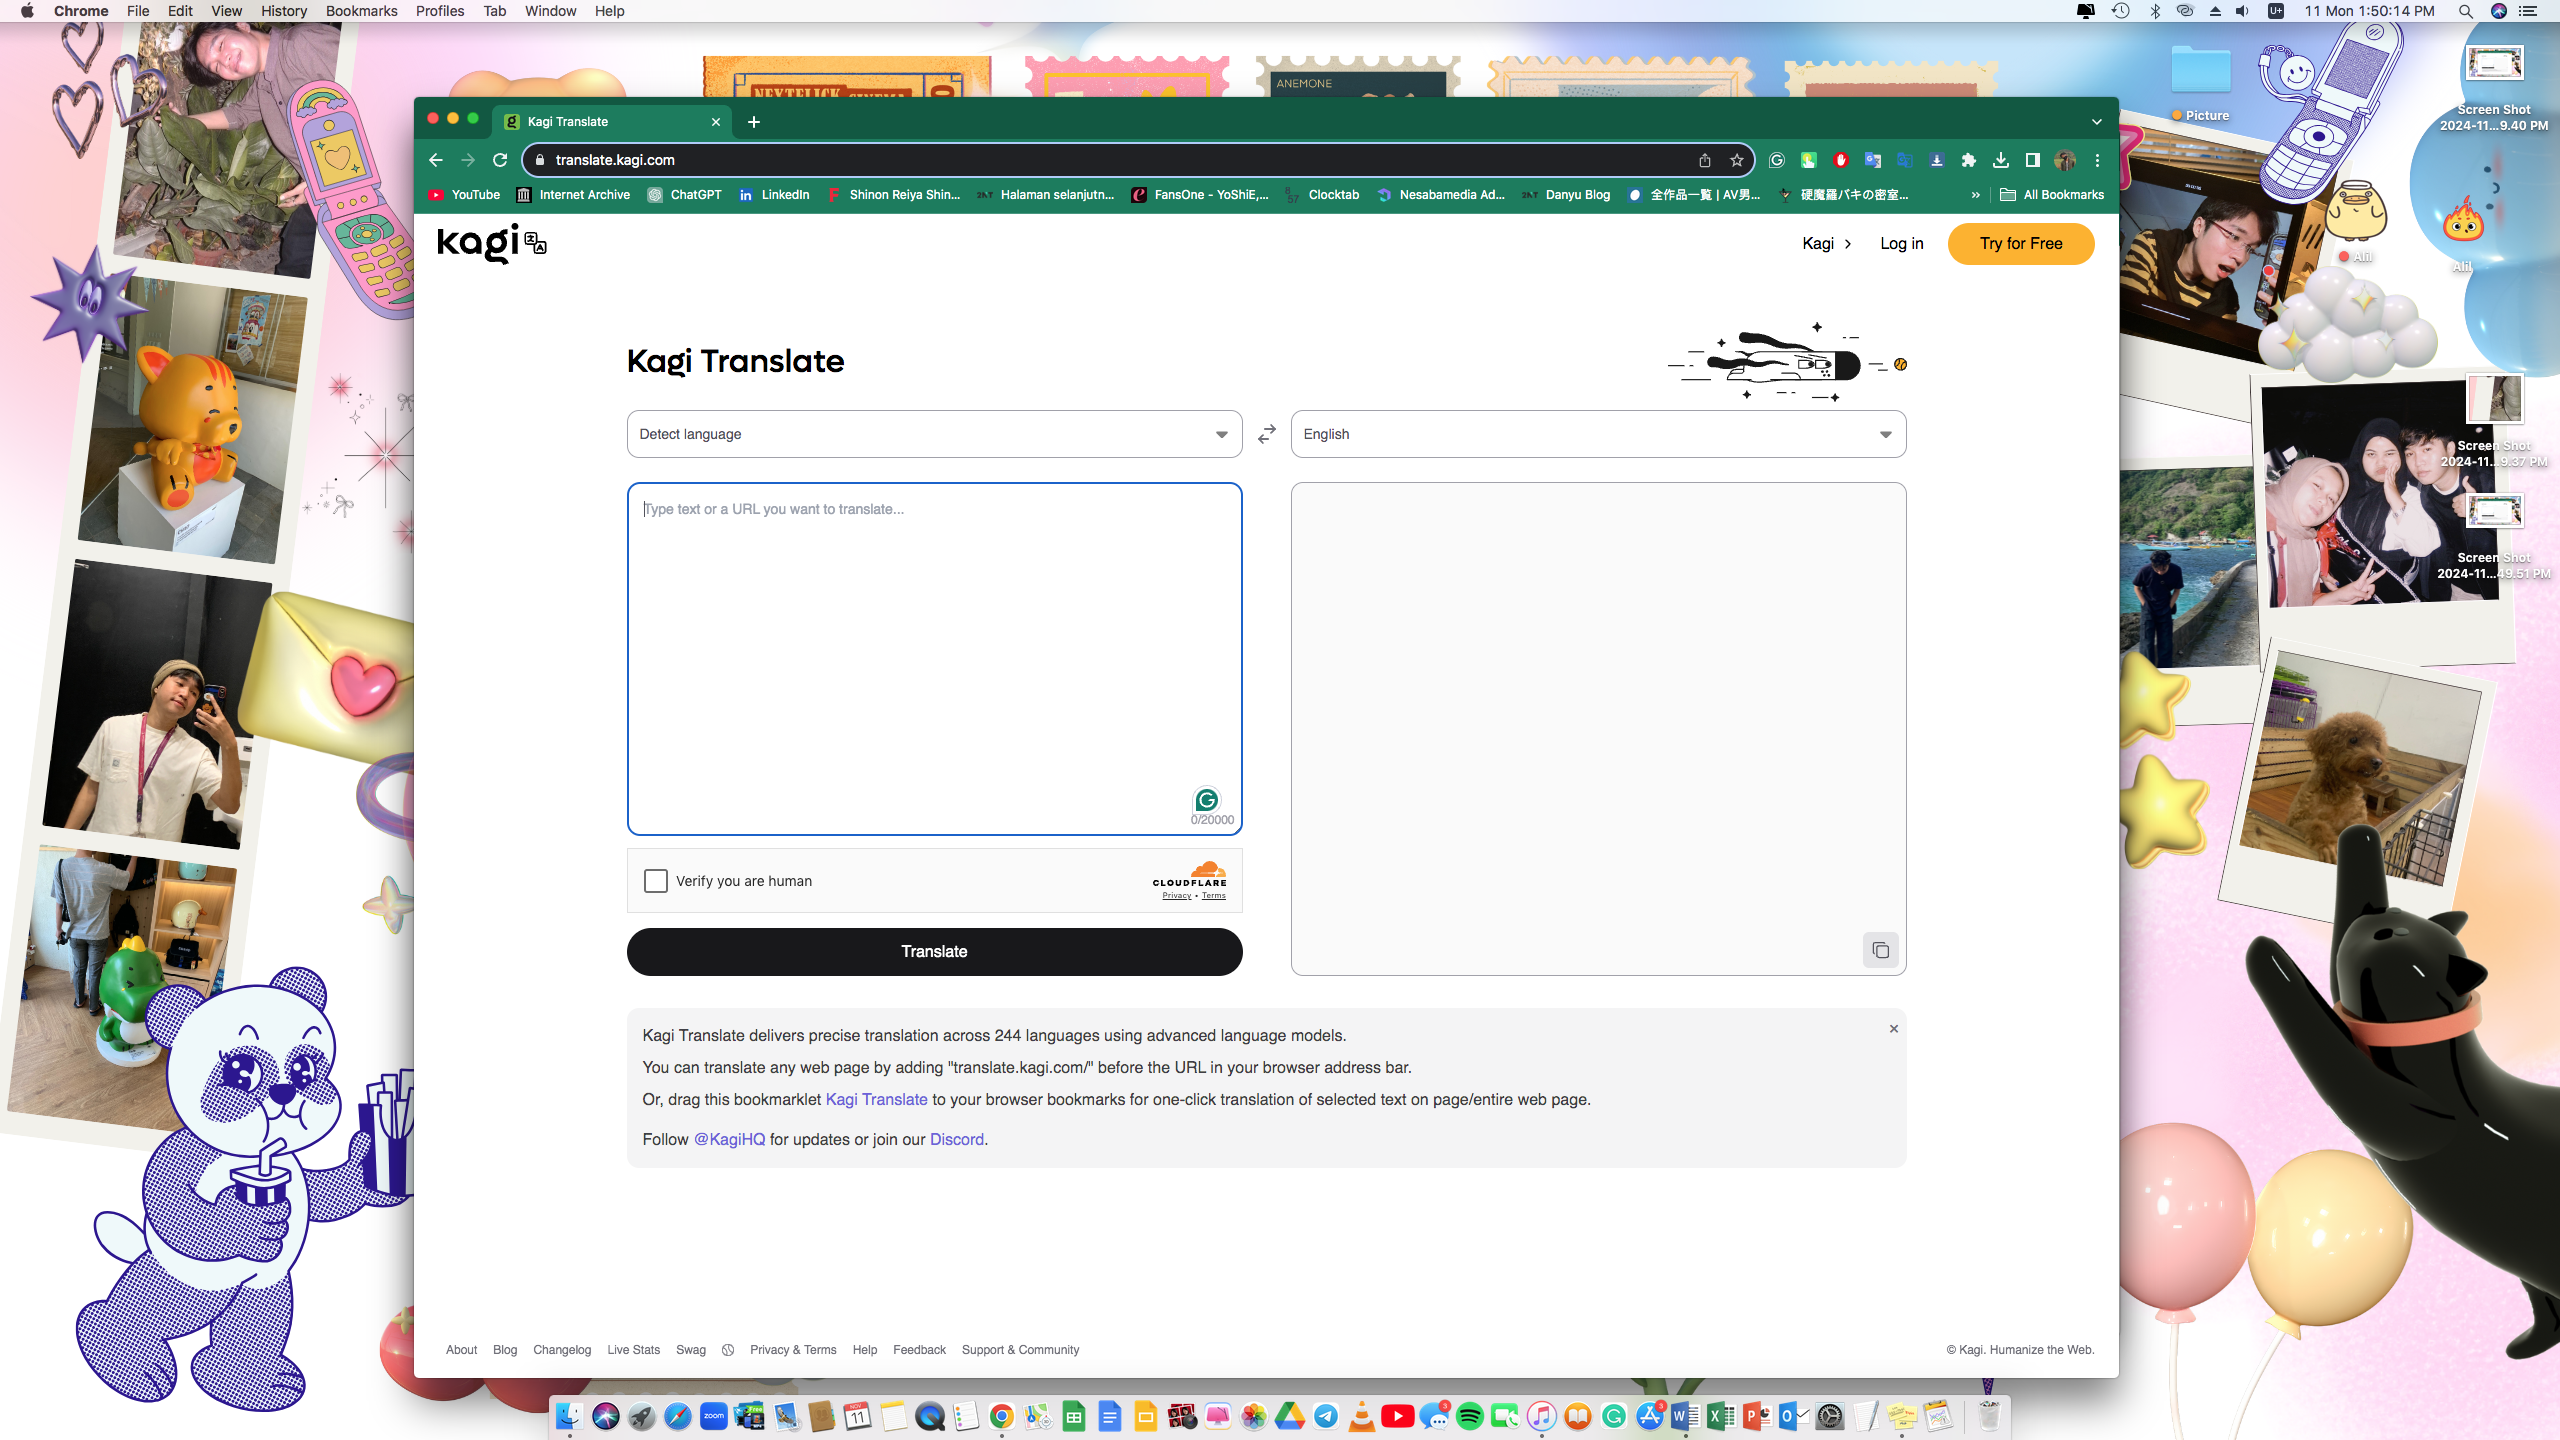The image size is (2560, 1440).
Task: Launch VLC from the Dock
Action: tap(1362, 1416)
